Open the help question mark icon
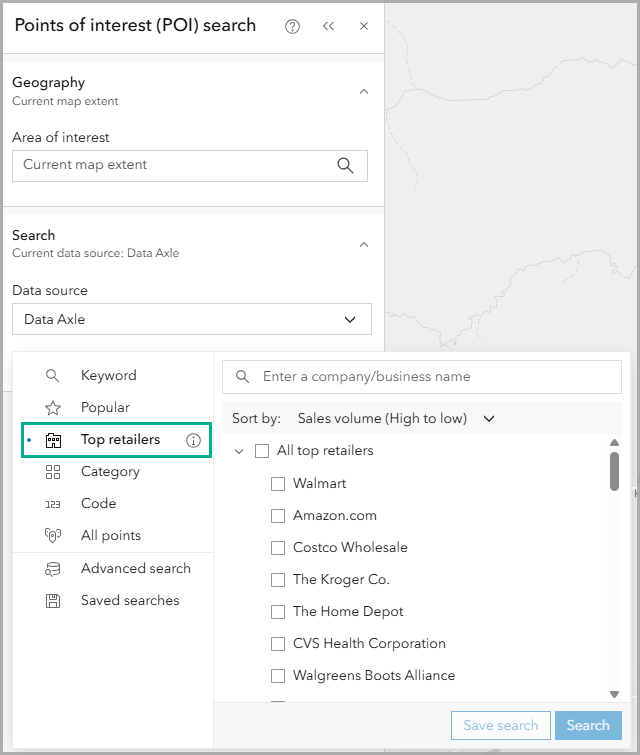 [x=292, y=26]
